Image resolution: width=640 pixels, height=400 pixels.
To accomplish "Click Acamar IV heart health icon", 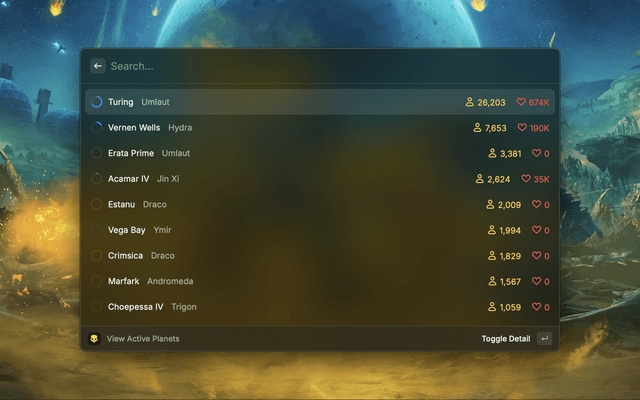I will (x=526, y=179).
